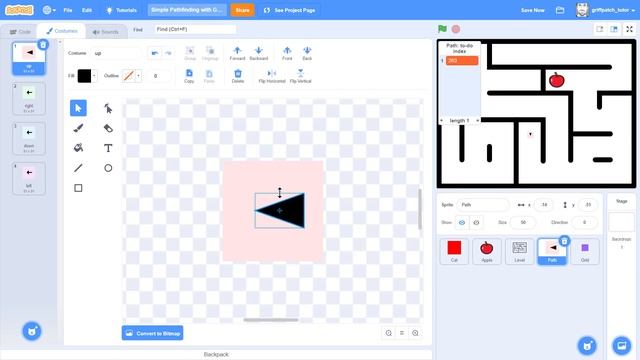This screenshot has width=640, height=360.
Task: Hide the sprite from stage
Action: tap(476, 222)
